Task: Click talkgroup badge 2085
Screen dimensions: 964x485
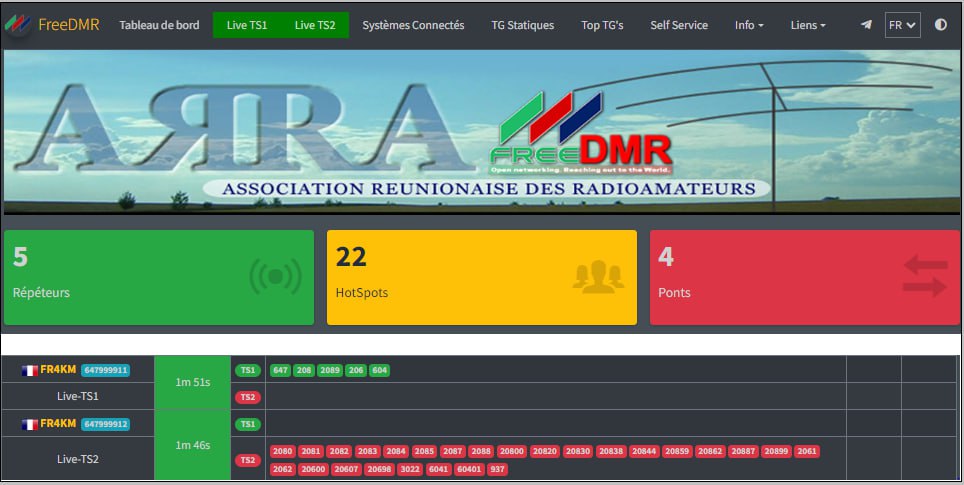Action: coord(424,451)
